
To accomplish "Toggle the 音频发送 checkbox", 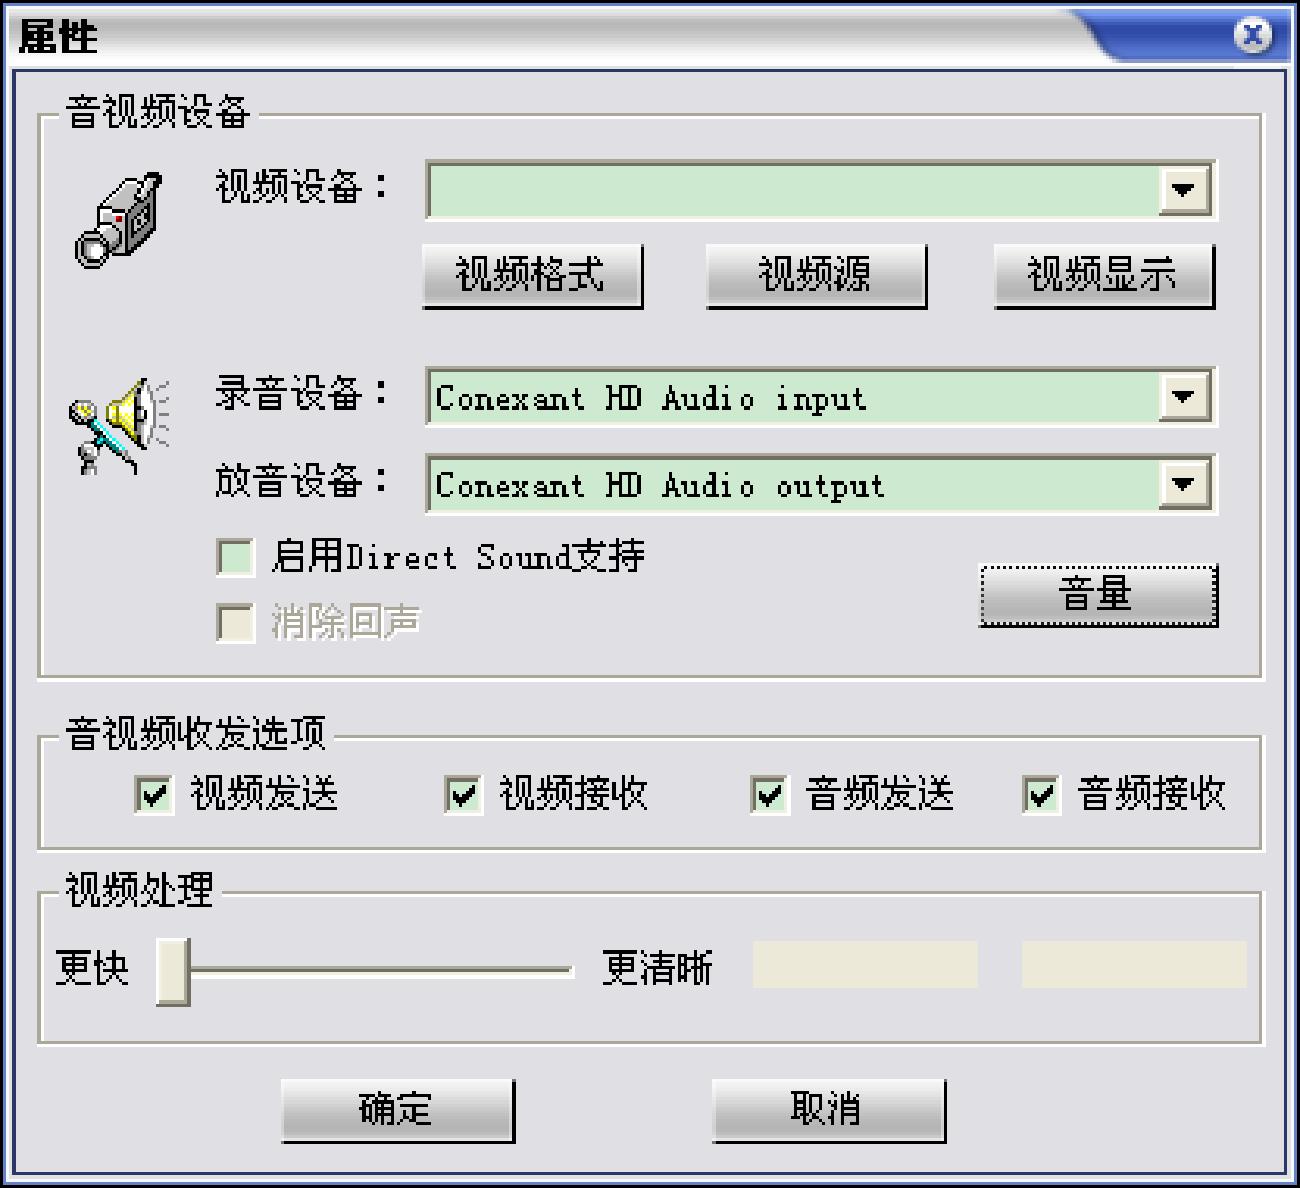I will [x=769, y=794].
